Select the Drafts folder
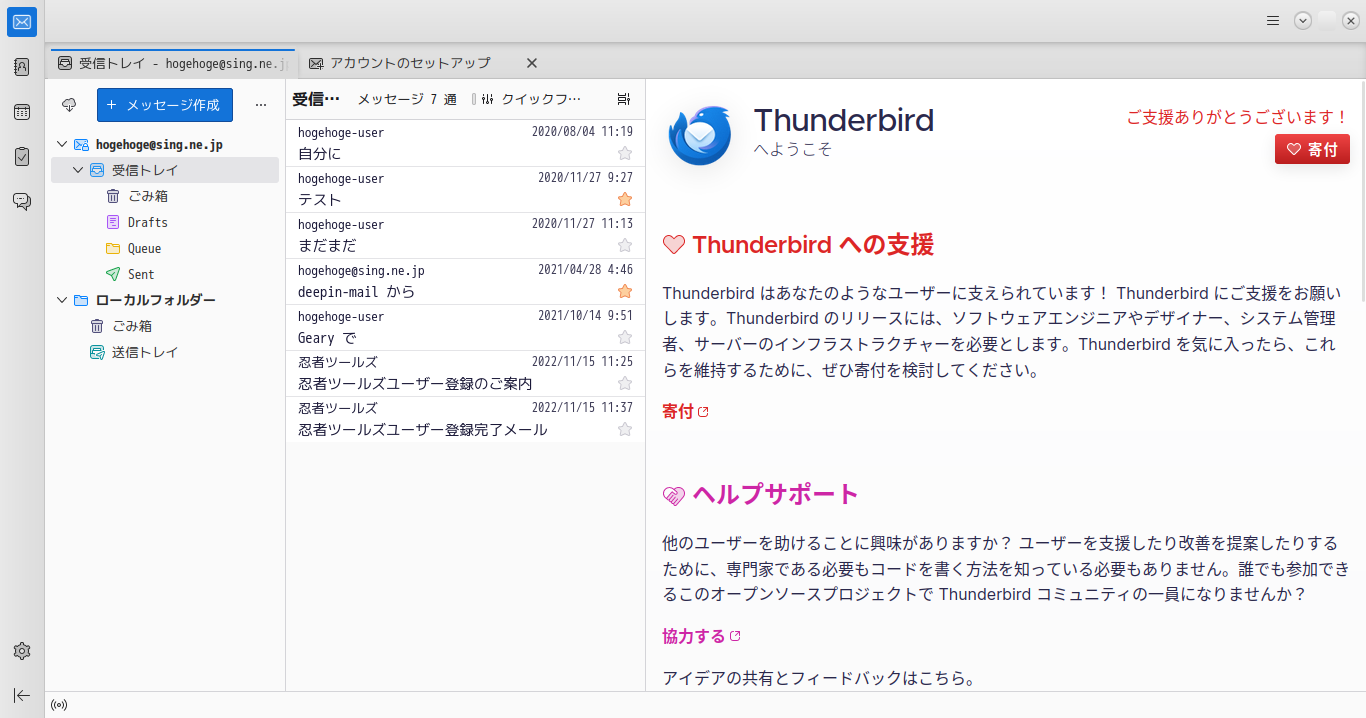Screen dimensions: 1366x718 [165, 222]
